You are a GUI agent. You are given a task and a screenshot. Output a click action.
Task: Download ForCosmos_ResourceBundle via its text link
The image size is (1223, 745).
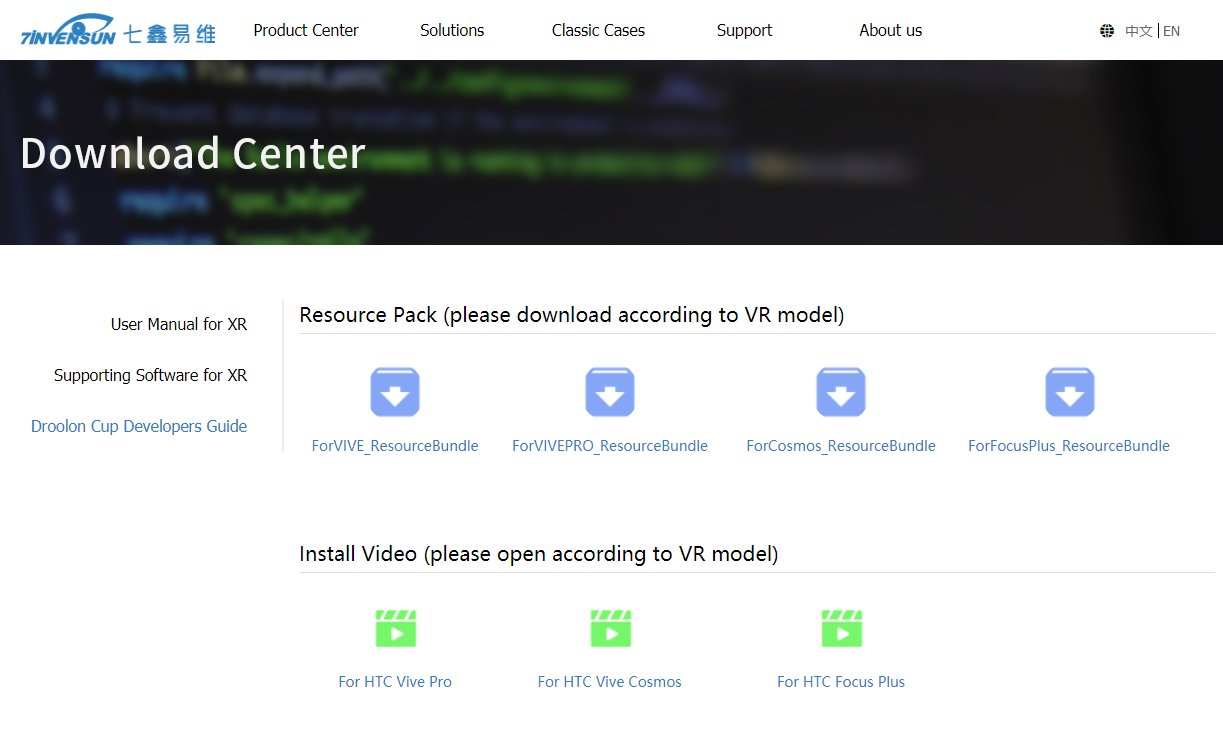tap(841, 446)
